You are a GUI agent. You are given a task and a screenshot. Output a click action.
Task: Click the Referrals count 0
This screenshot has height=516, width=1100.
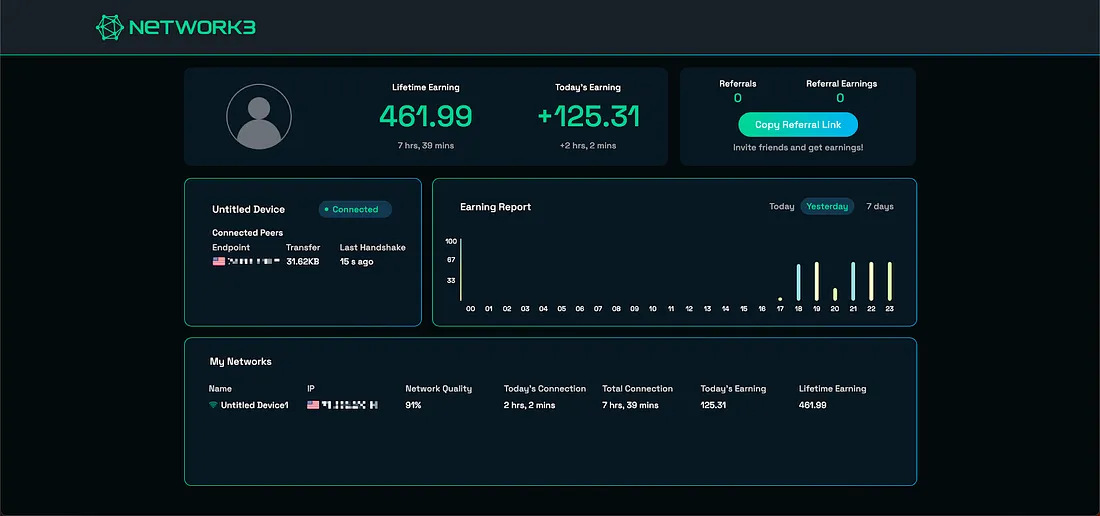[738, 98]
